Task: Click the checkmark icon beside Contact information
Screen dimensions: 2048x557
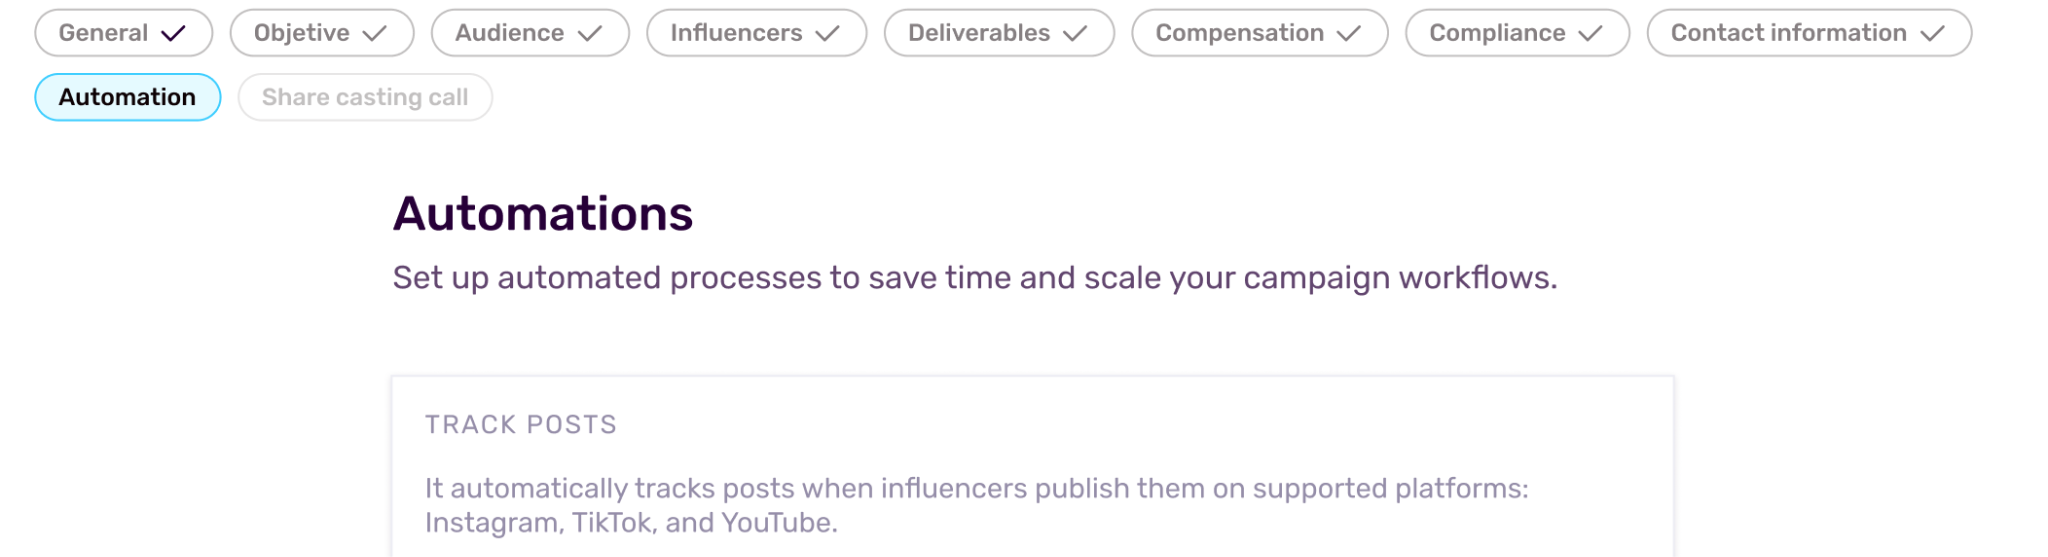Action: point(1933,34)
